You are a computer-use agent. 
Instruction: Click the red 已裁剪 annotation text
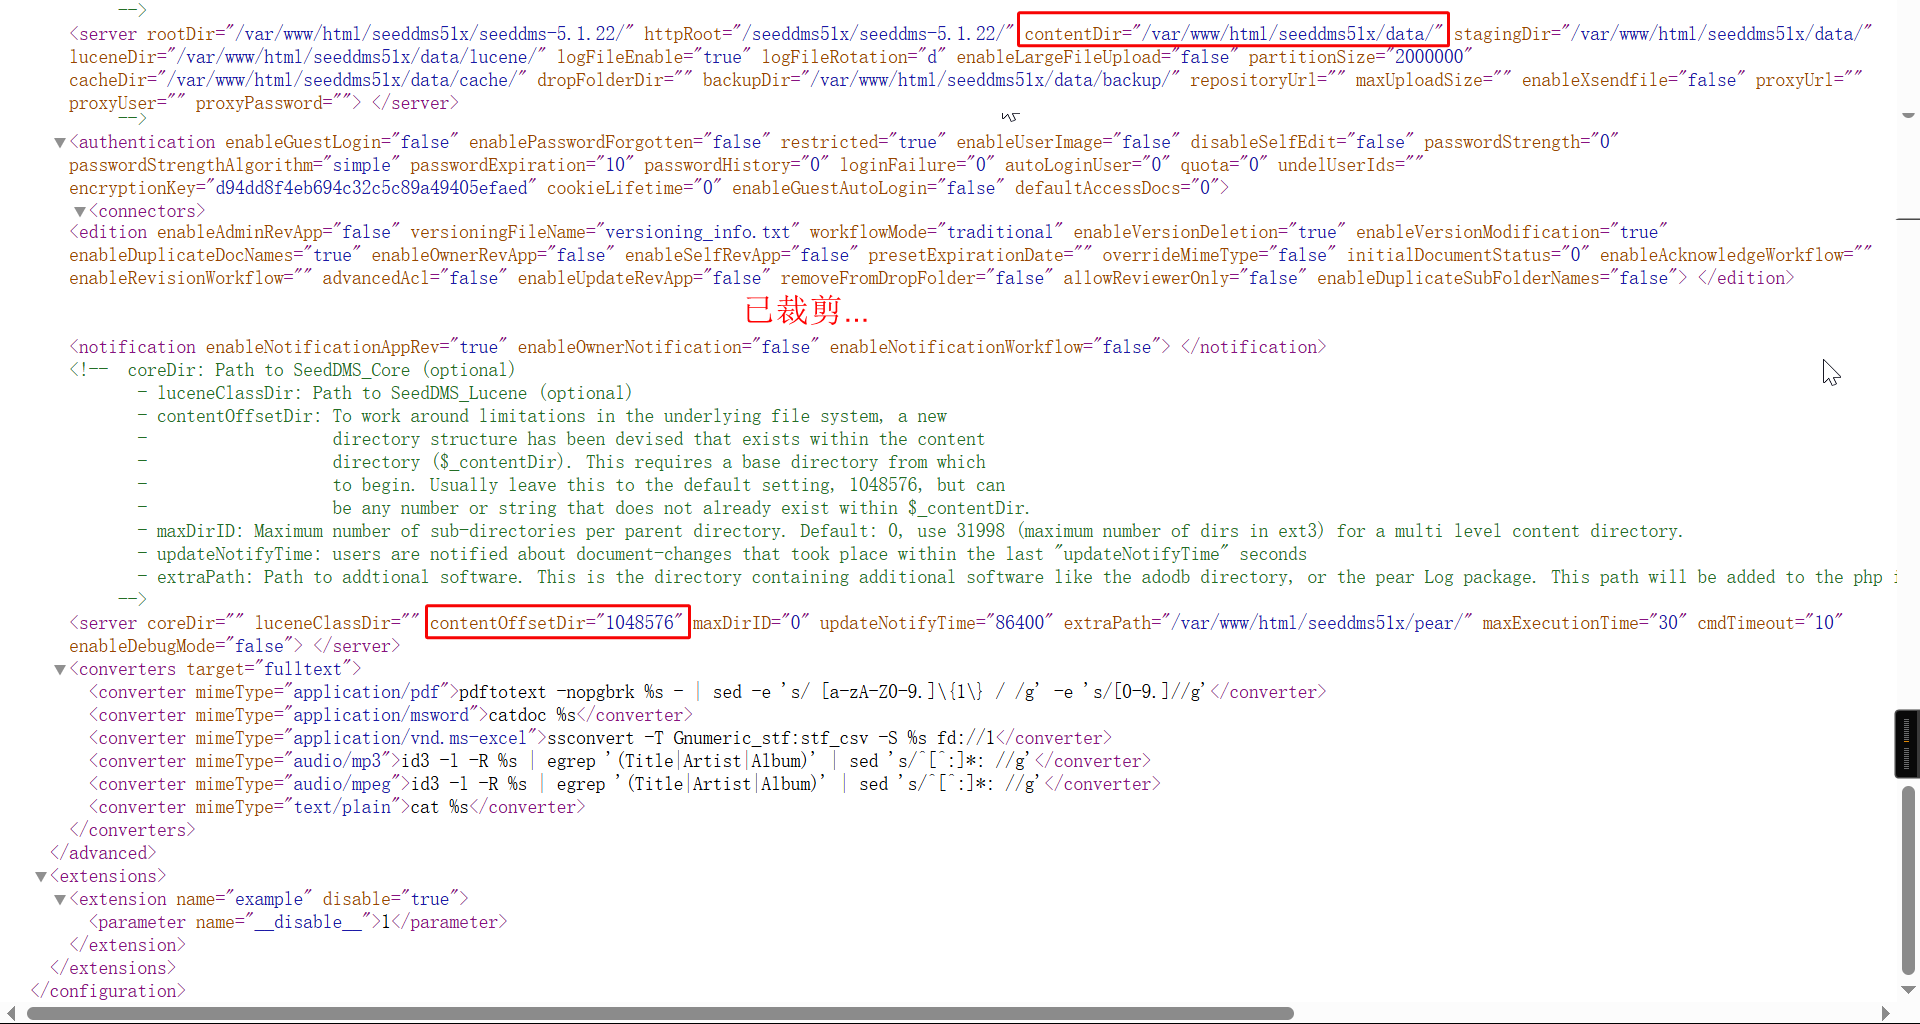(x=806, y=311)
